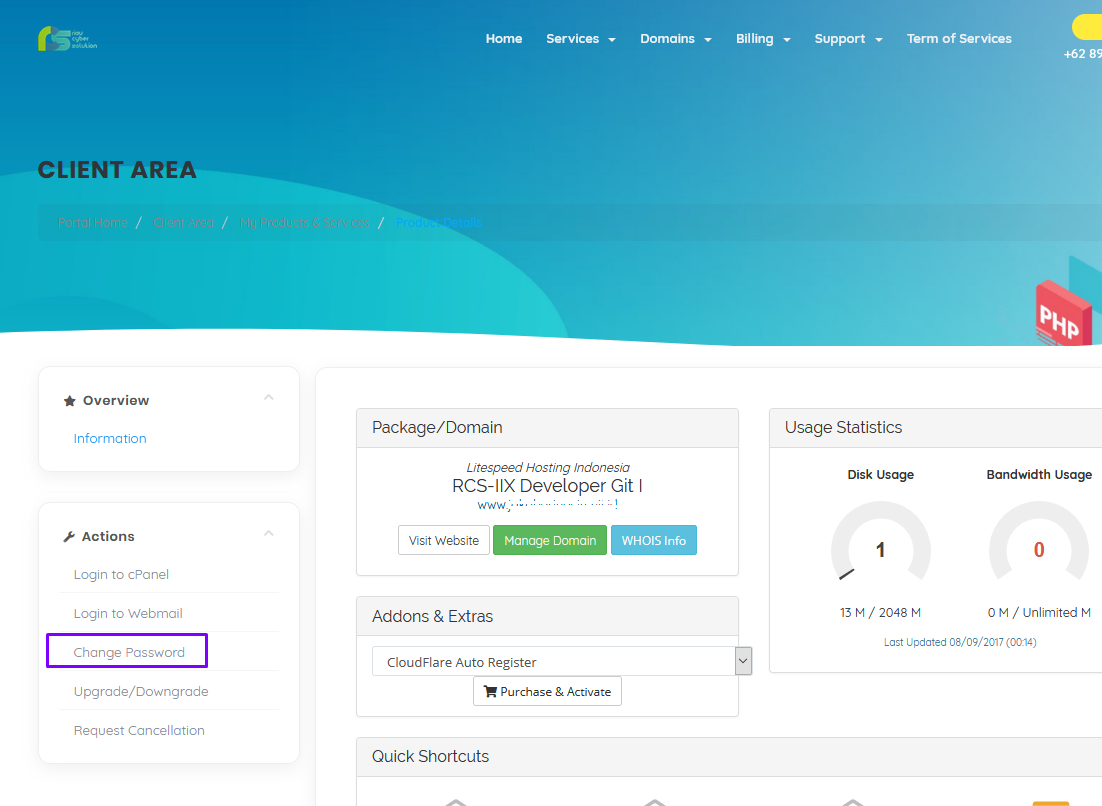Click Request Cancellation link

click(x=139, y=730)
